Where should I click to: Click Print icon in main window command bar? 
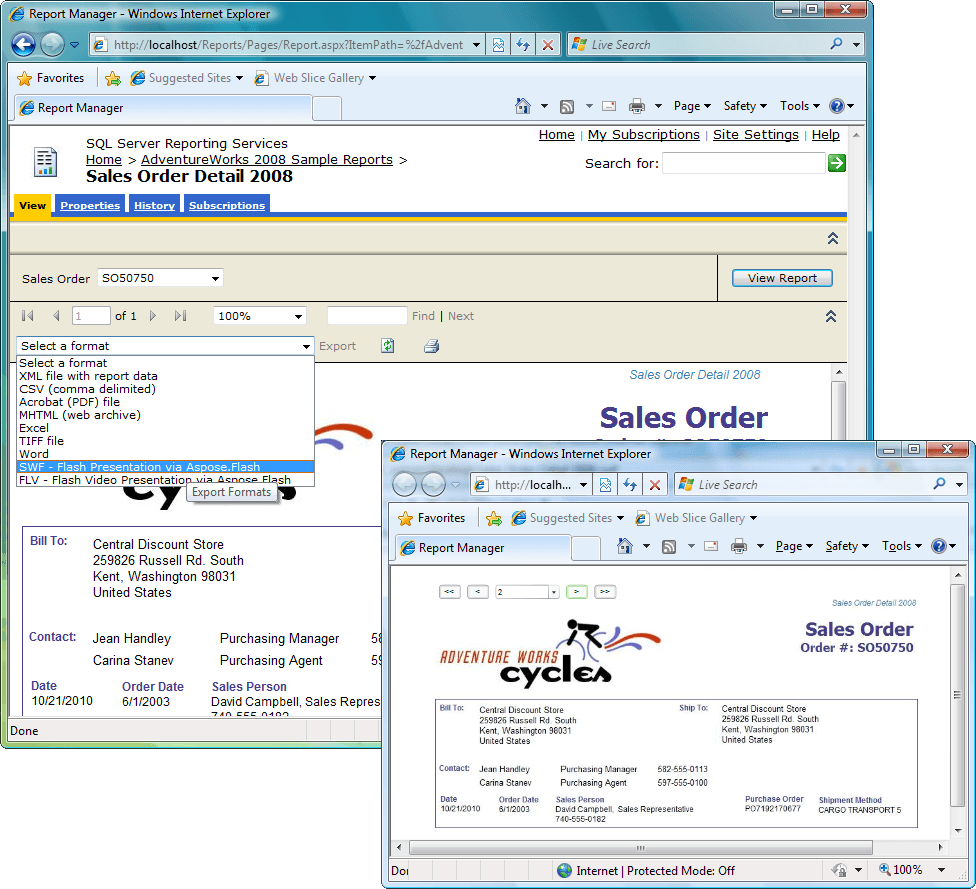(x=637, y=106)
